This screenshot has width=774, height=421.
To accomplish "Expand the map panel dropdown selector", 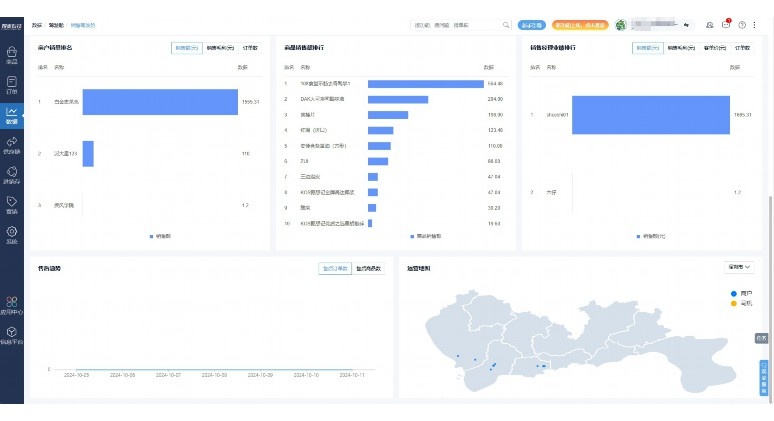I will (x=738, y=267).
